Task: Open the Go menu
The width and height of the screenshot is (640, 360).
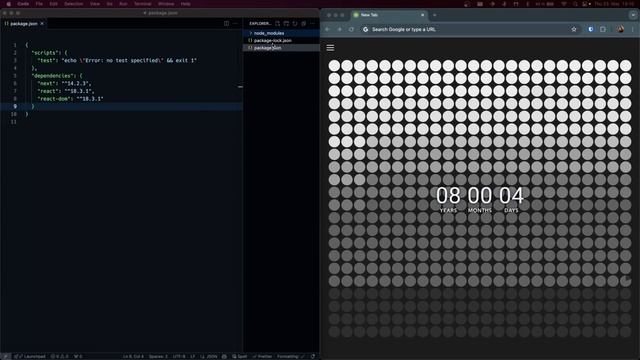Action: click(x=109, y=4)
